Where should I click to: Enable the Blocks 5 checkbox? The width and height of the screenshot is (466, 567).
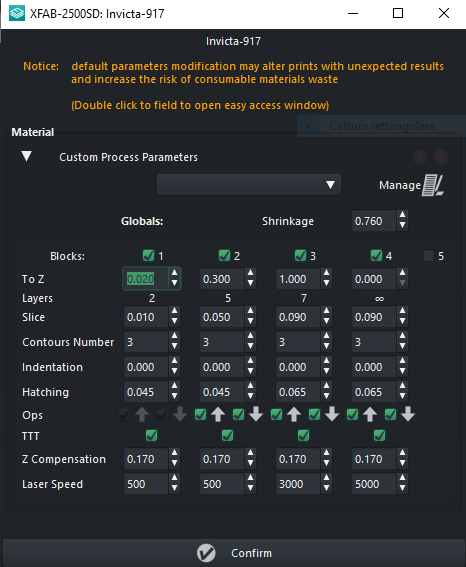point(428,256)
